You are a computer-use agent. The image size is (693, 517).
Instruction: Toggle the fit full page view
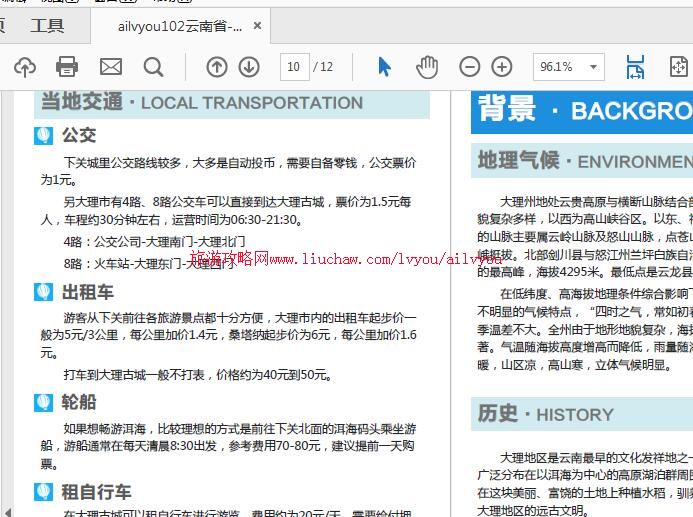pos(678,67)
